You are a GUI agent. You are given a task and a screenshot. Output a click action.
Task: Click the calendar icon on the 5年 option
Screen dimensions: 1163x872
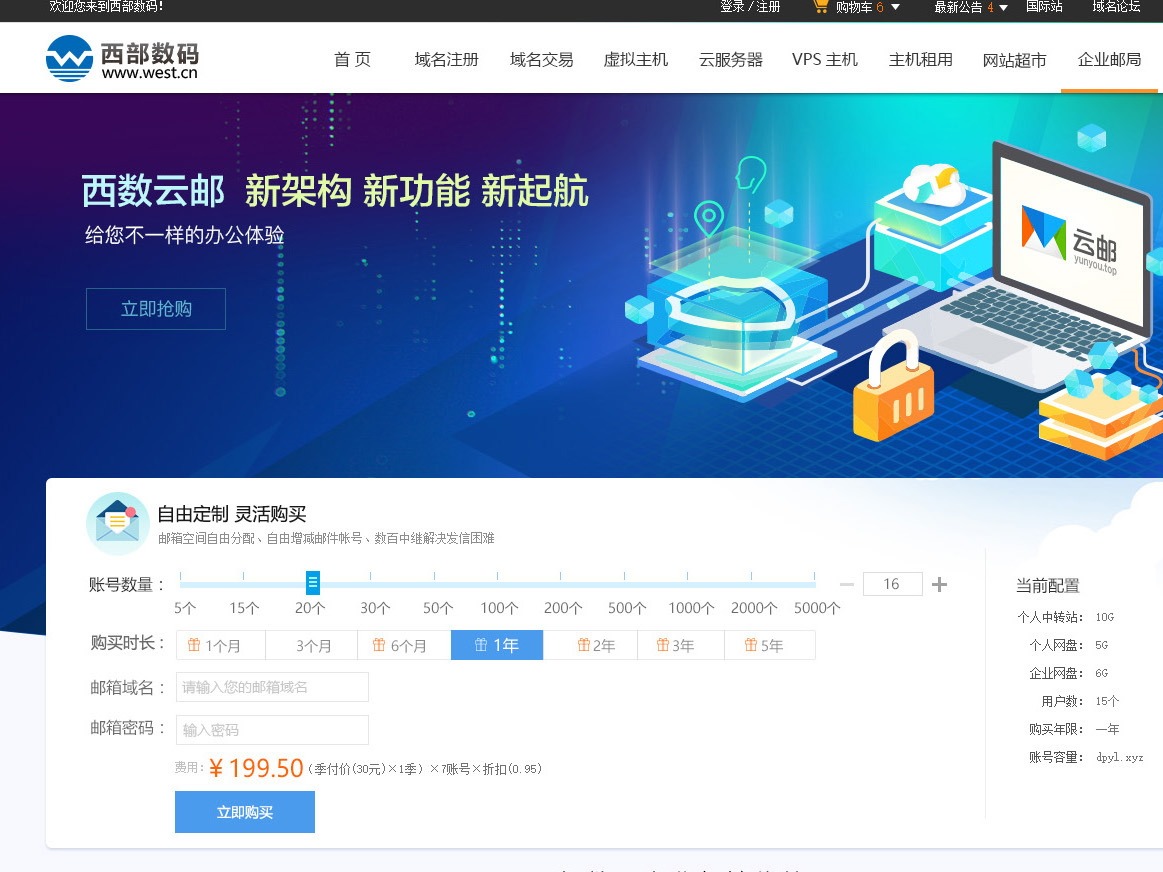pyautogui.click(x=750, y=645)
